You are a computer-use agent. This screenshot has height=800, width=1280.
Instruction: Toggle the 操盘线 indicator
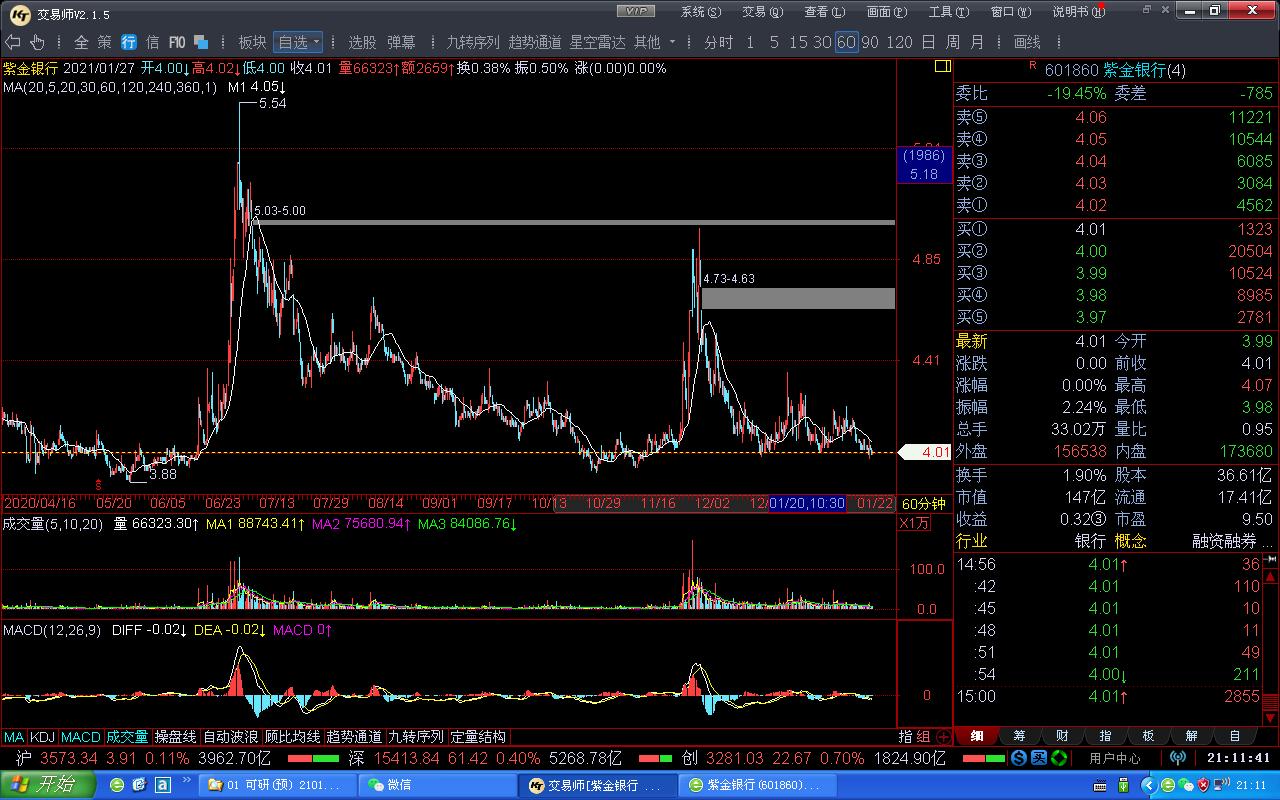click(x=176, y=737)
